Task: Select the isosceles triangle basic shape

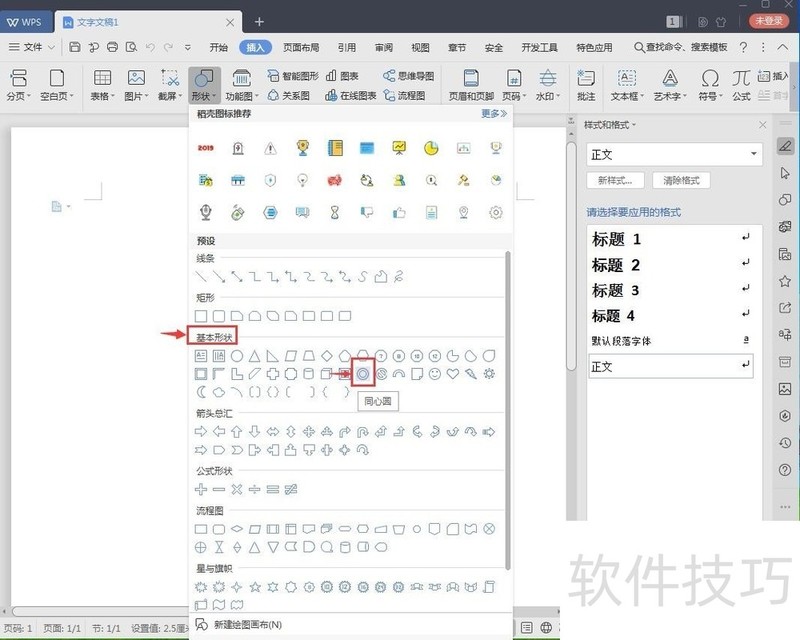Action: pyautogui.click(x=255, y=356)
